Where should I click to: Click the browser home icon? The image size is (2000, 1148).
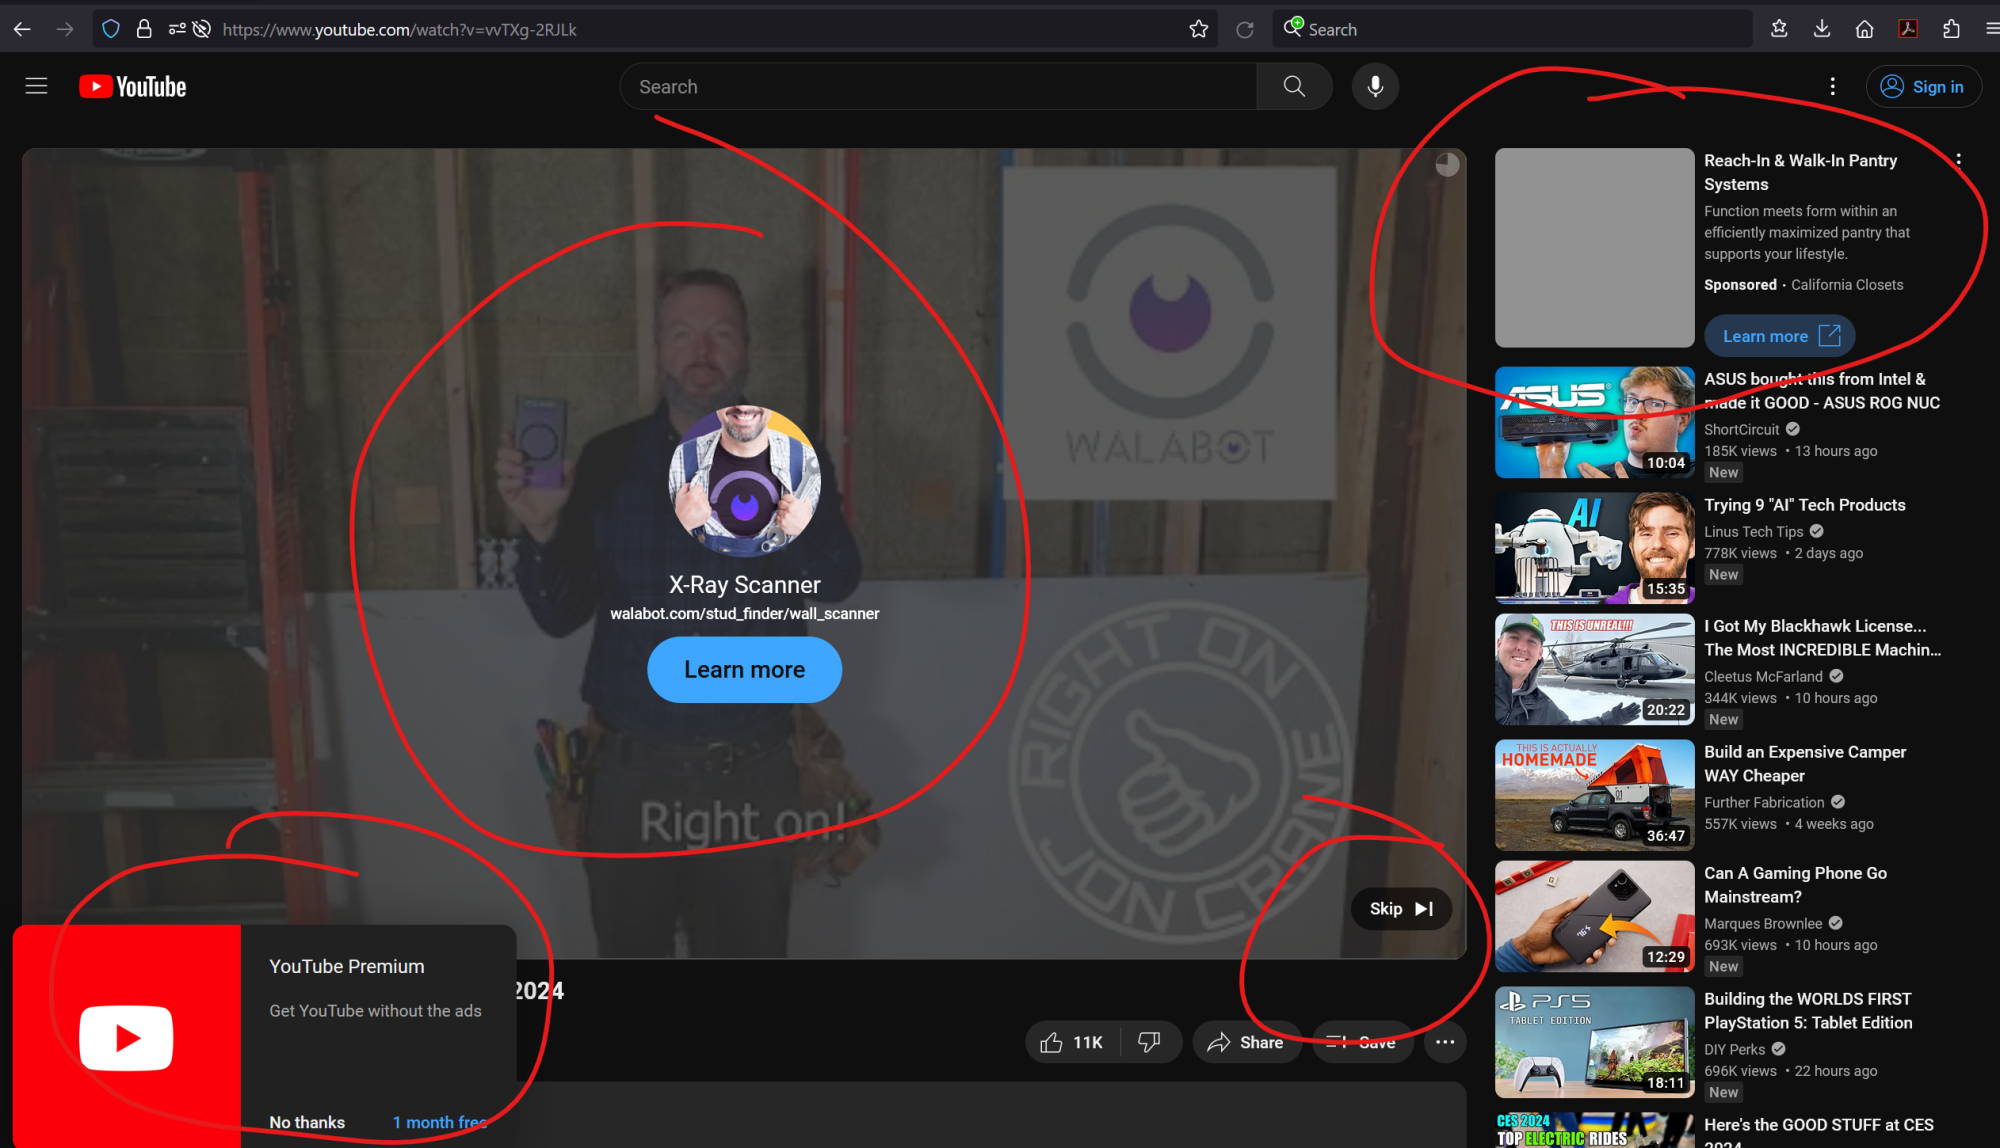pyautogui.click(x=1864, y=28)
